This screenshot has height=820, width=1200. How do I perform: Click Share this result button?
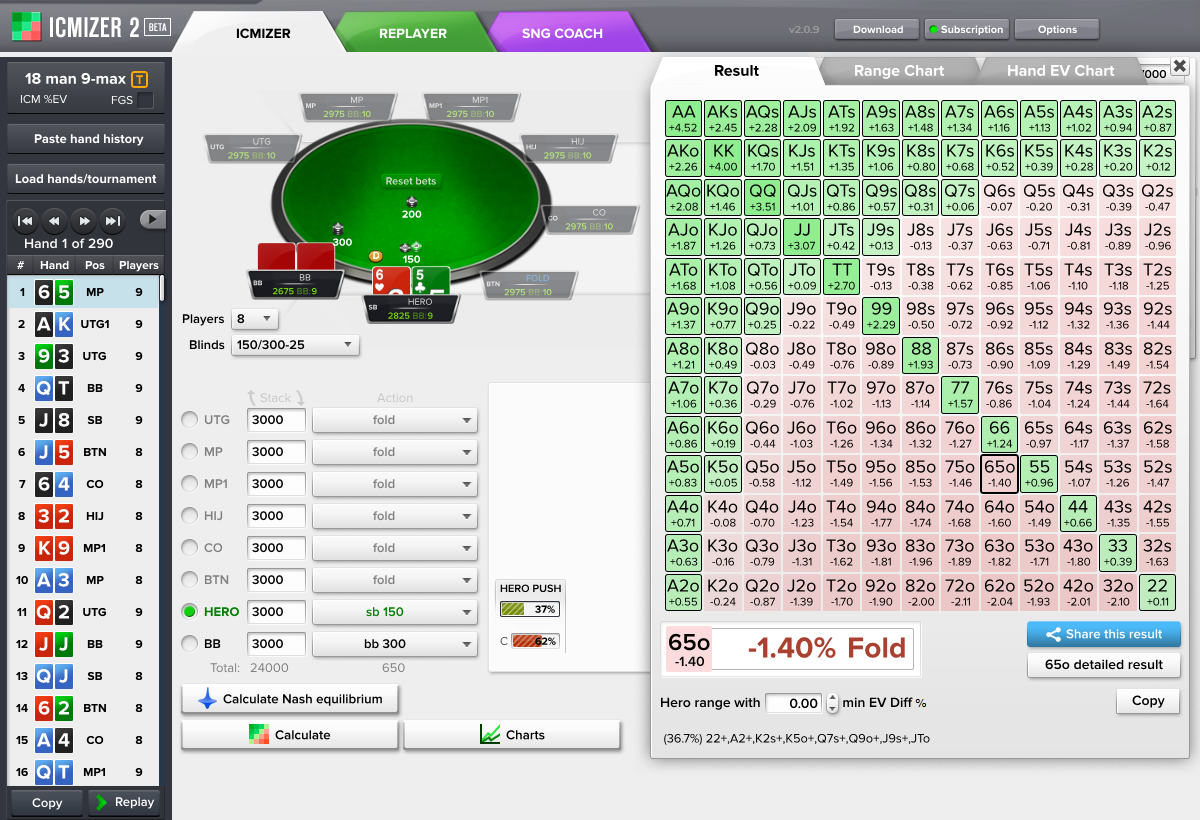[x=1104, y=634]
